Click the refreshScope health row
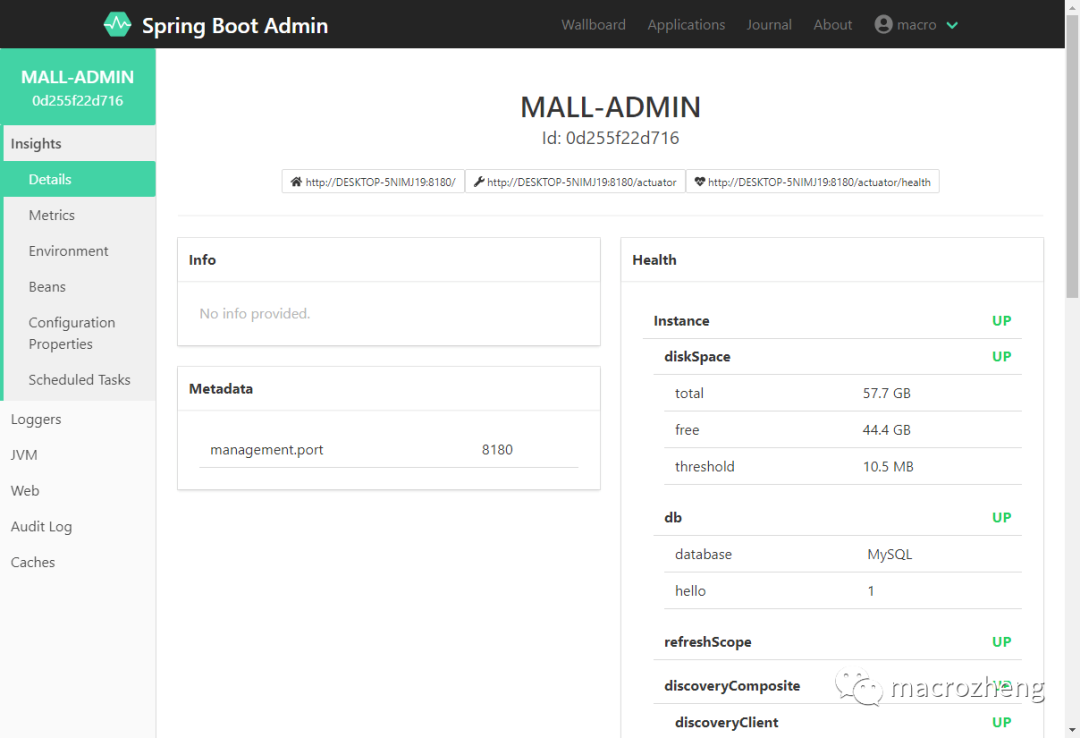Image resolution: width=1080 pixels, height=738 pixels. click(838, 642)
